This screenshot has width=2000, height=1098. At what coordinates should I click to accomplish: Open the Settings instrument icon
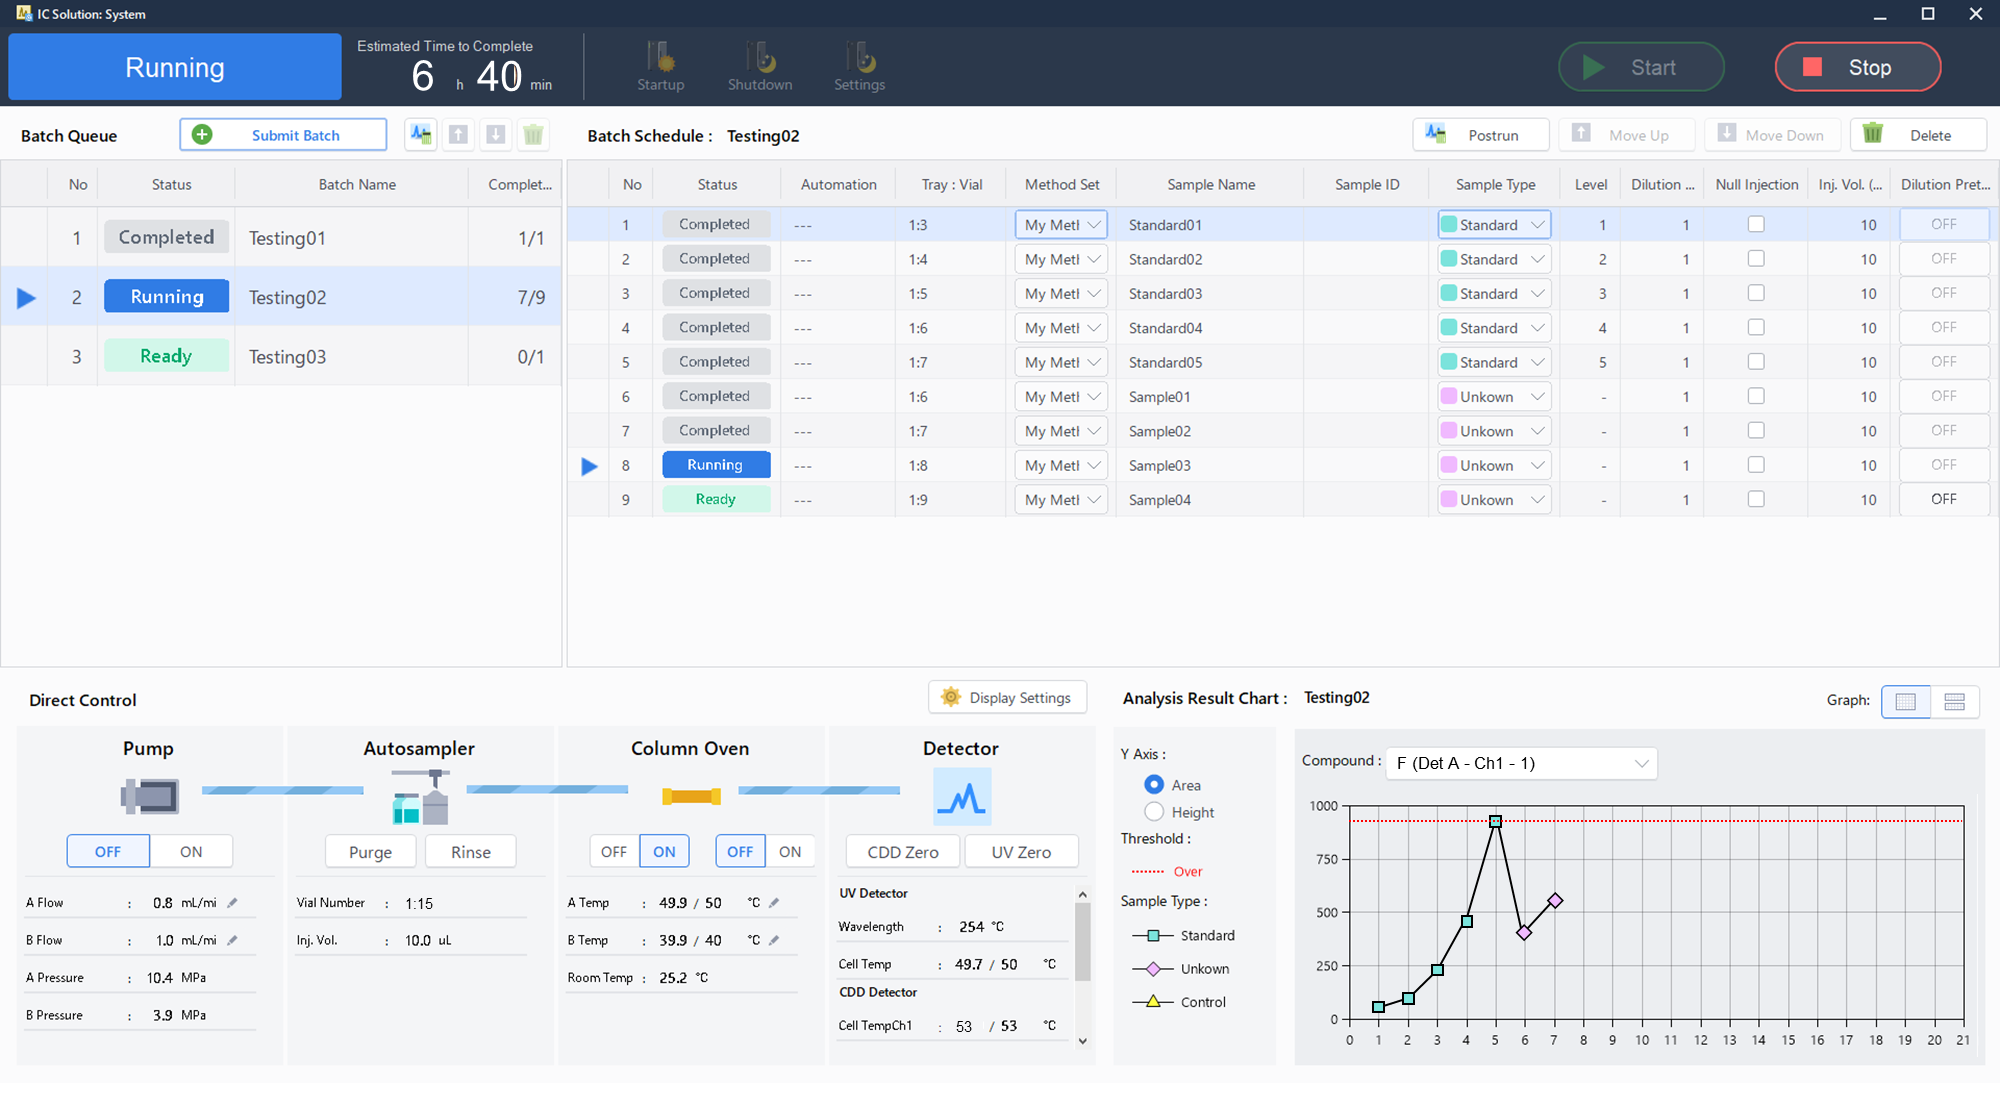point(859,58)
